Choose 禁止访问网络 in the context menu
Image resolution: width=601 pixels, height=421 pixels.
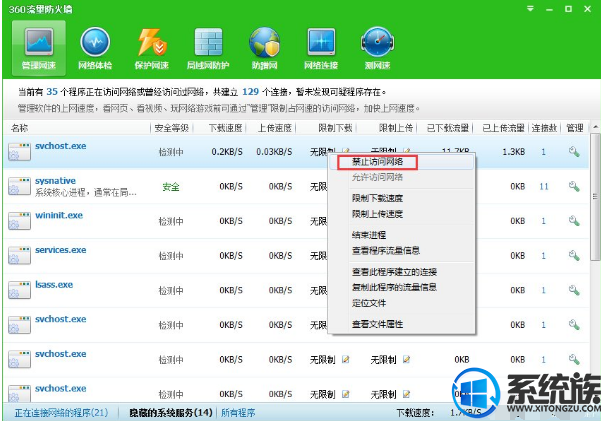click(x=378, y=162)
